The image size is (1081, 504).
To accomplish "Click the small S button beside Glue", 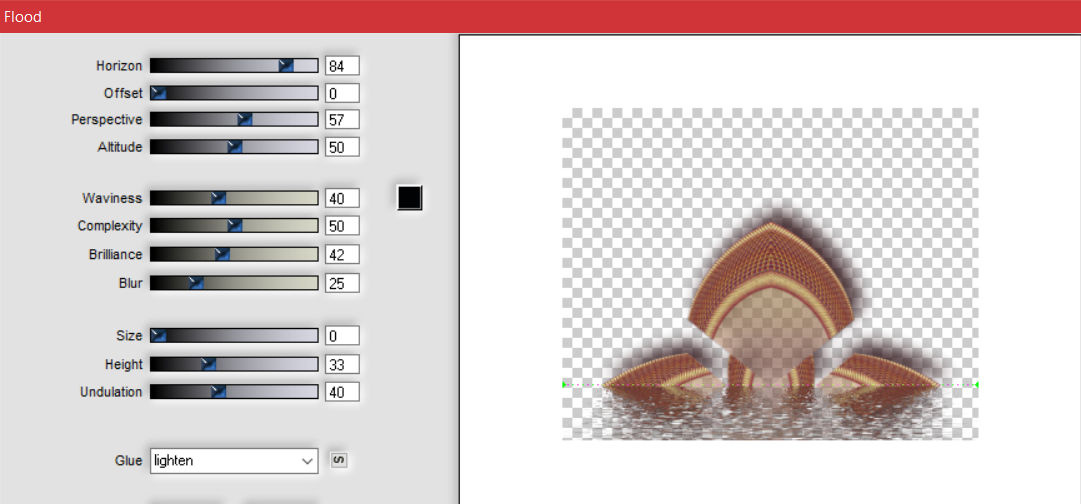I will click(339, 460).
